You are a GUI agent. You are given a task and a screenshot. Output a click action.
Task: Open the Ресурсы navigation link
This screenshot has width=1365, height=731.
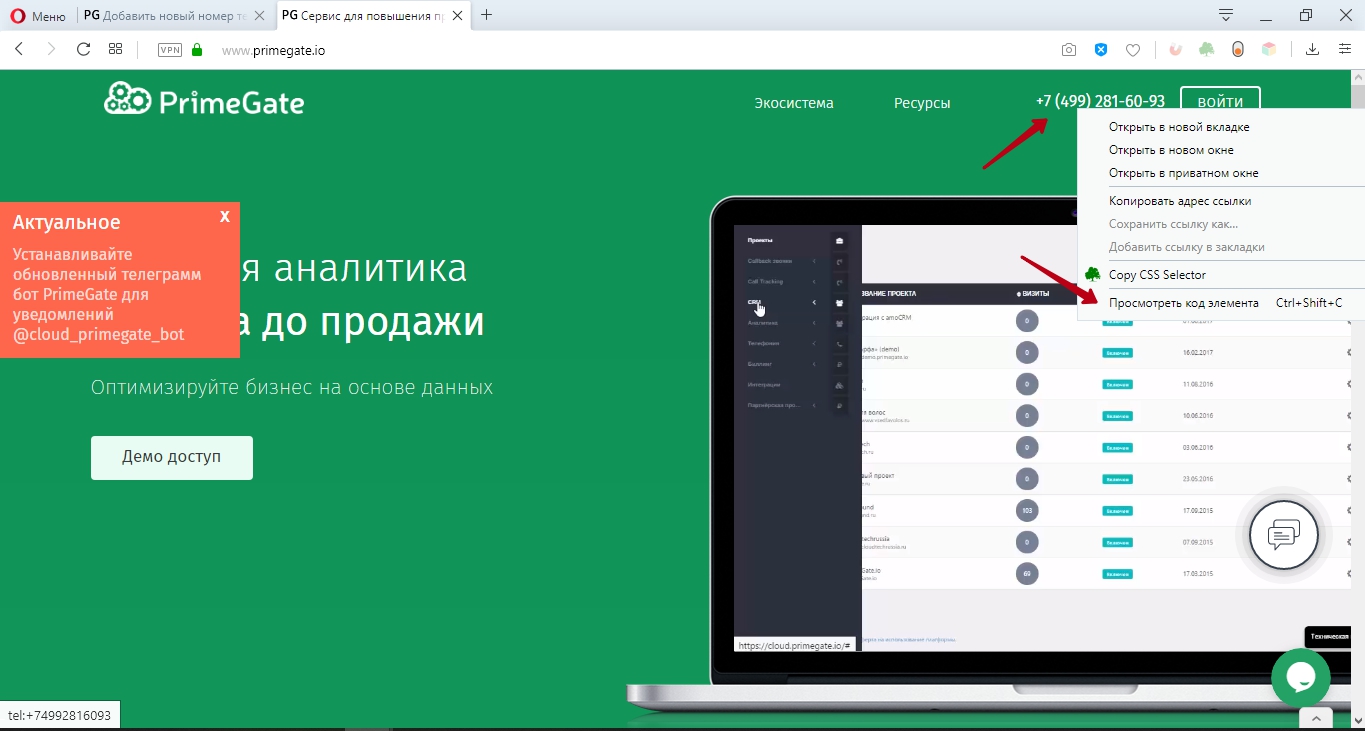[922, 103]
